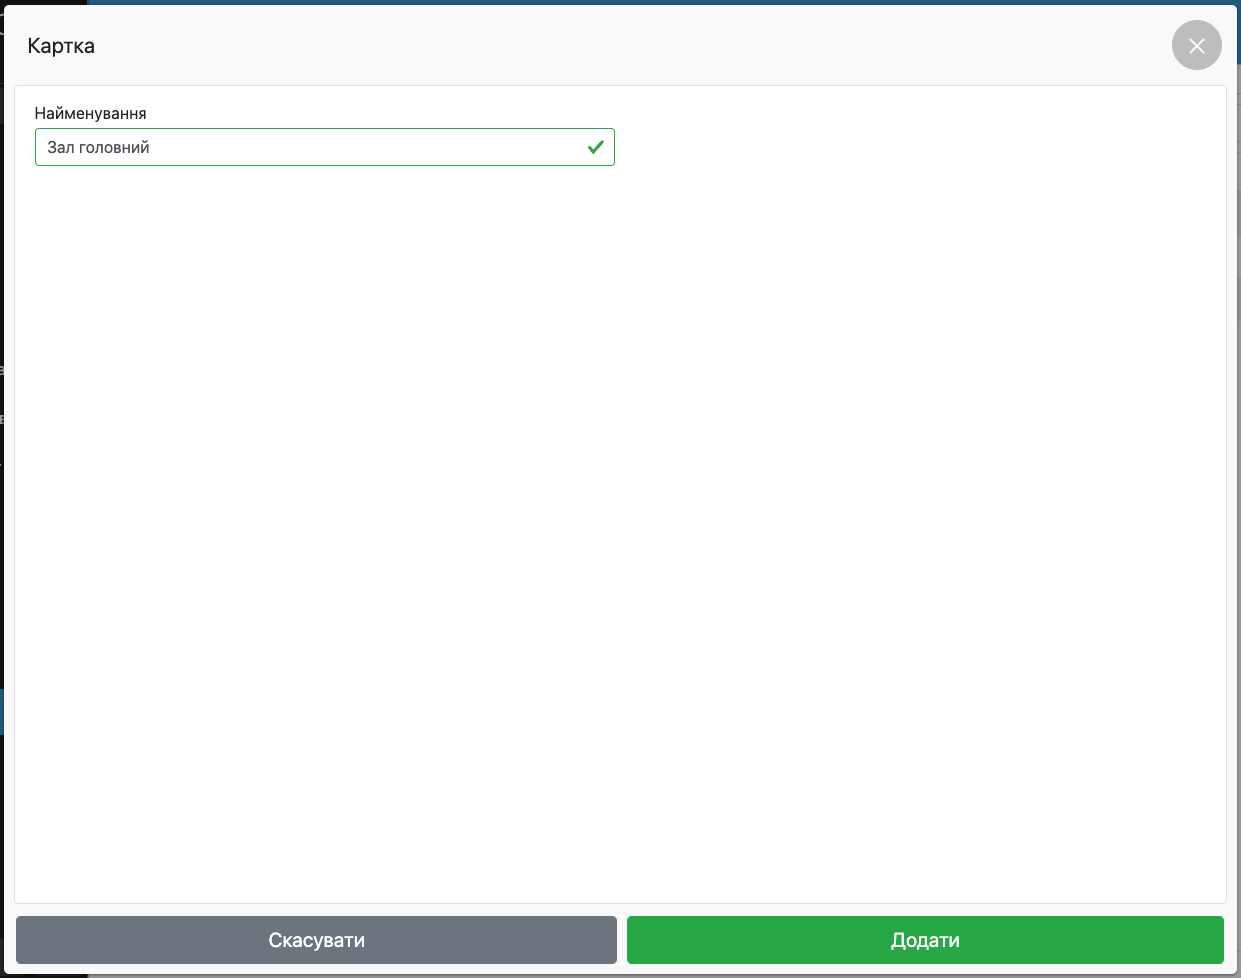Click blank area right of the name field
The width and height of the screenshot is (1241, 978).
point(900,147)
